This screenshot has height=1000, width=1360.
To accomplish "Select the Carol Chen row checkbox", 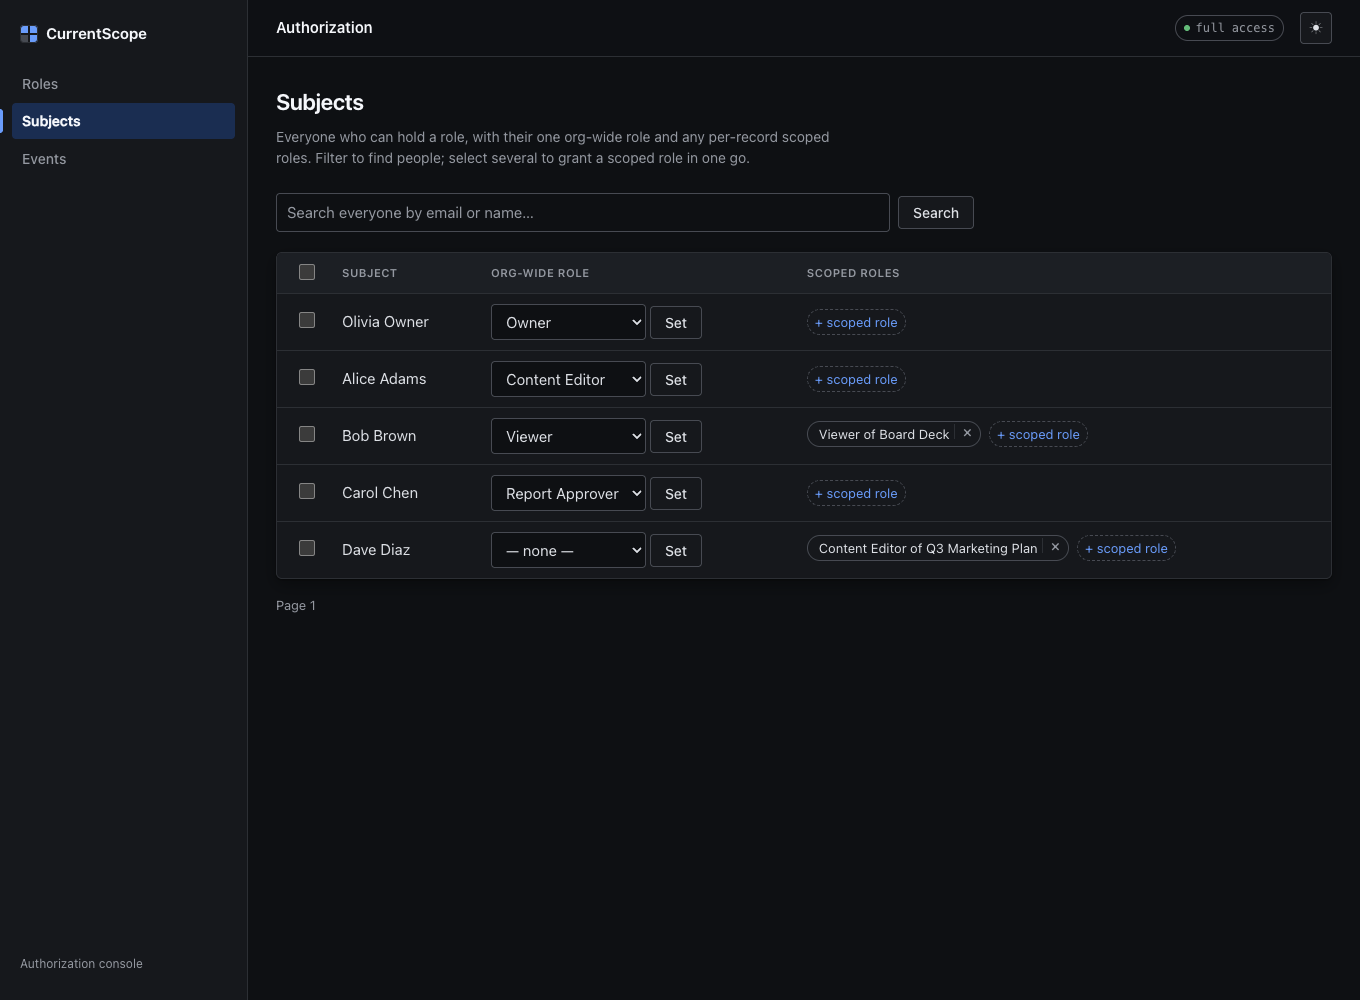I will pyautogui.click(x=307, y=491).
